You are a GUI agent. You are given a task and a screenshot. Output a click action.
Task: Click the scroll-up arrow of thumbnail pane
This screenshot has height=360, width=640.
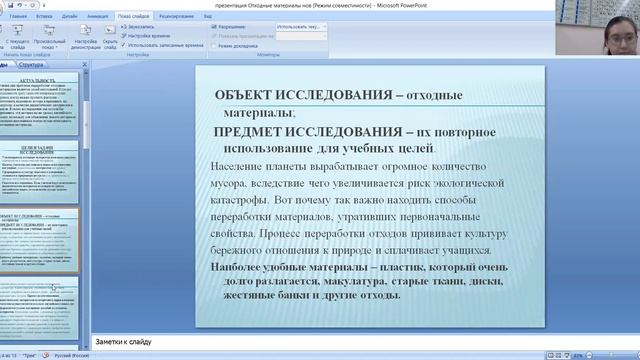tap(86, 72)
